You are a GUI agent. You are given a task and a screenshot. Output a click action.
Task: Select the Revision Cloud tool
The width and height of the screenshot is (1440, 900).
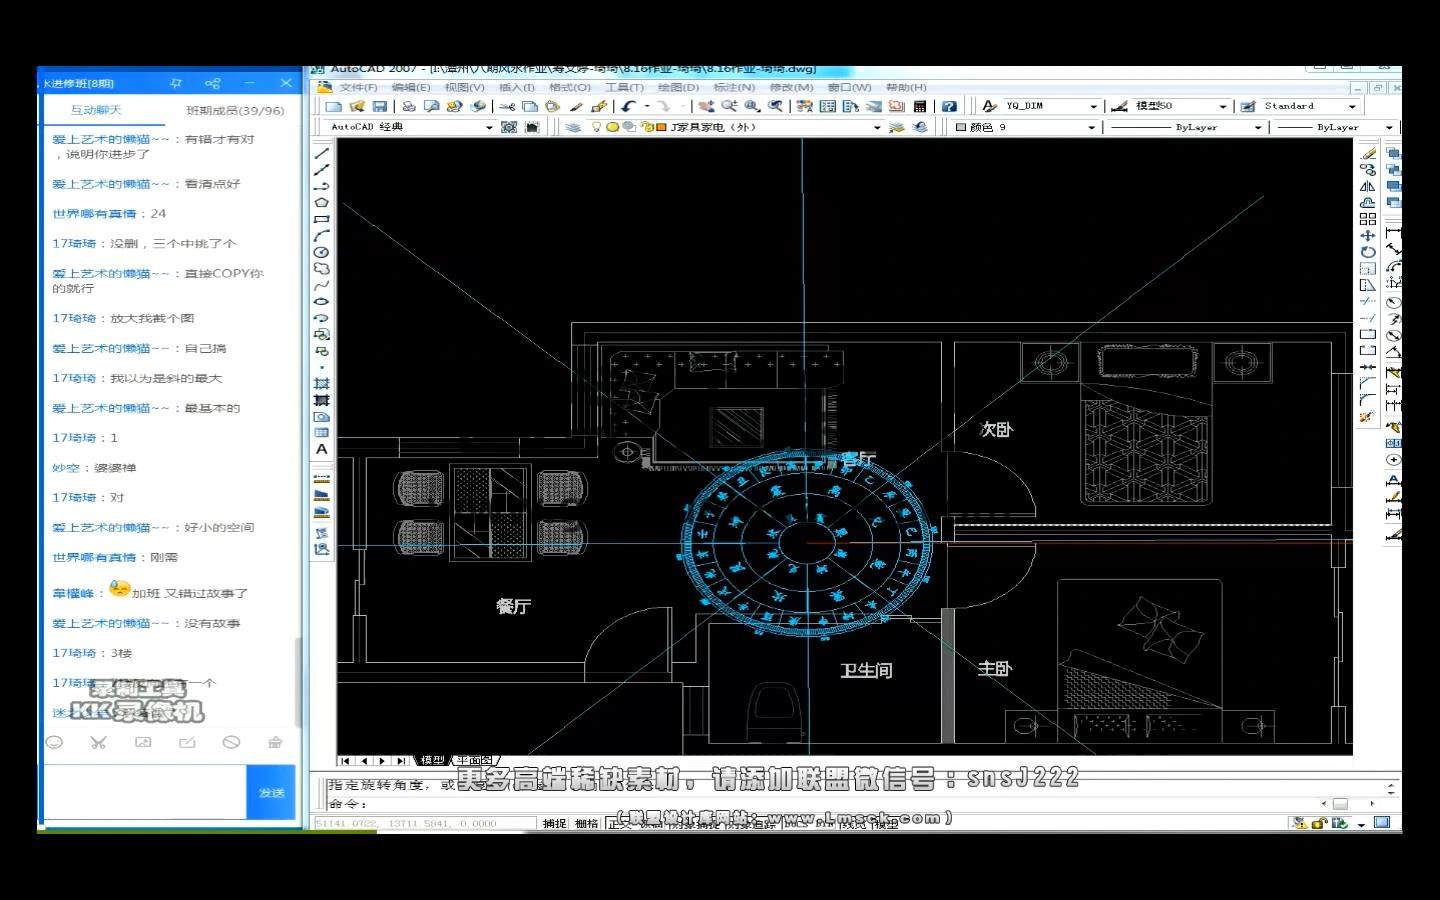pyautogui.click(x=322, y=268)
